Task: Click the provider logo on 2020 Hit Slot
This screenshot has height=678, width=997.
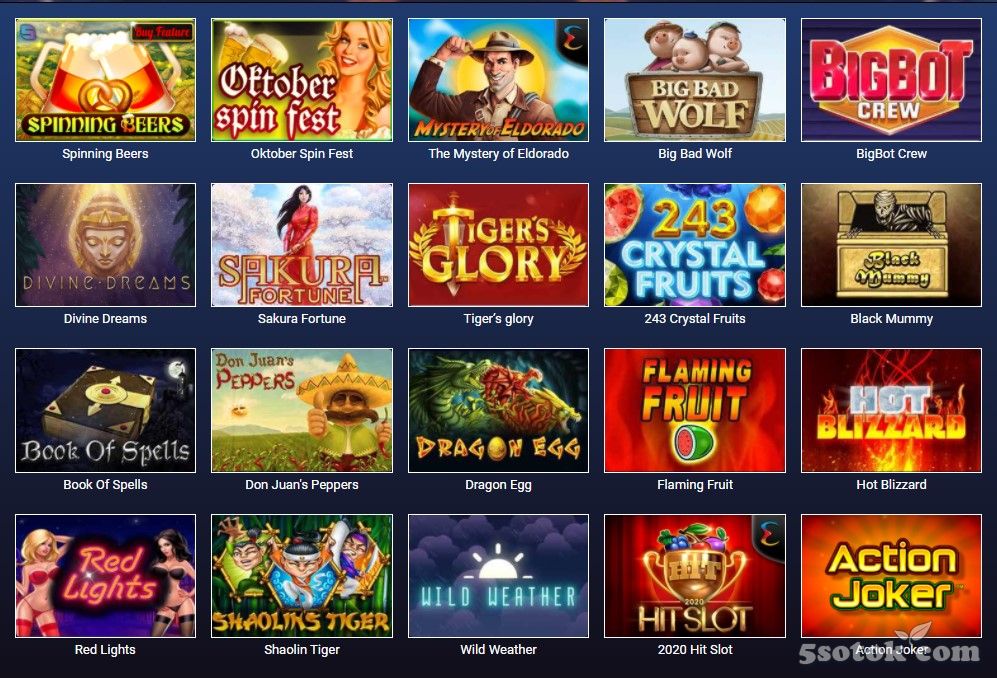Action: pos(769,534)
